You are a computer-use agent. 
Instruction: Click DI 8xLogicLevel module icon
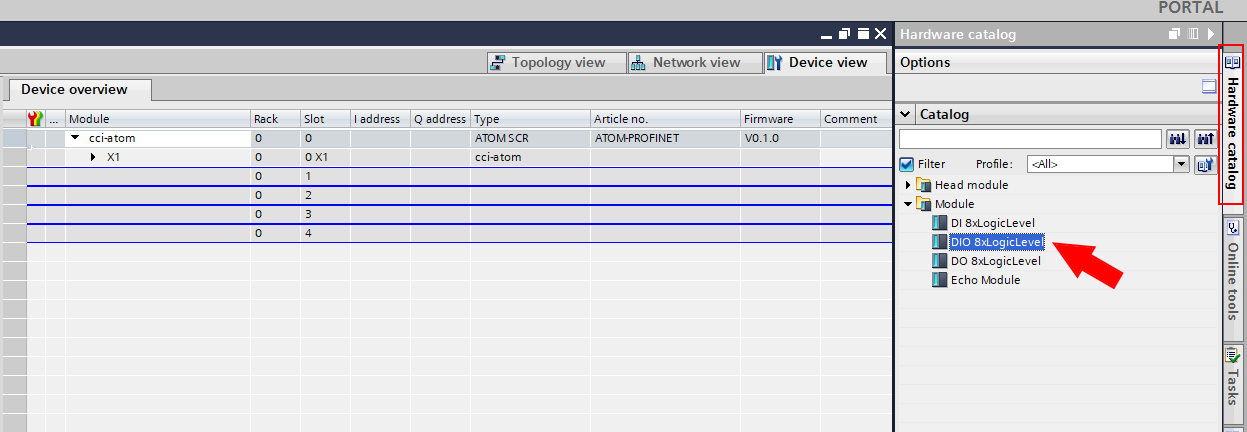pos(938,223)
